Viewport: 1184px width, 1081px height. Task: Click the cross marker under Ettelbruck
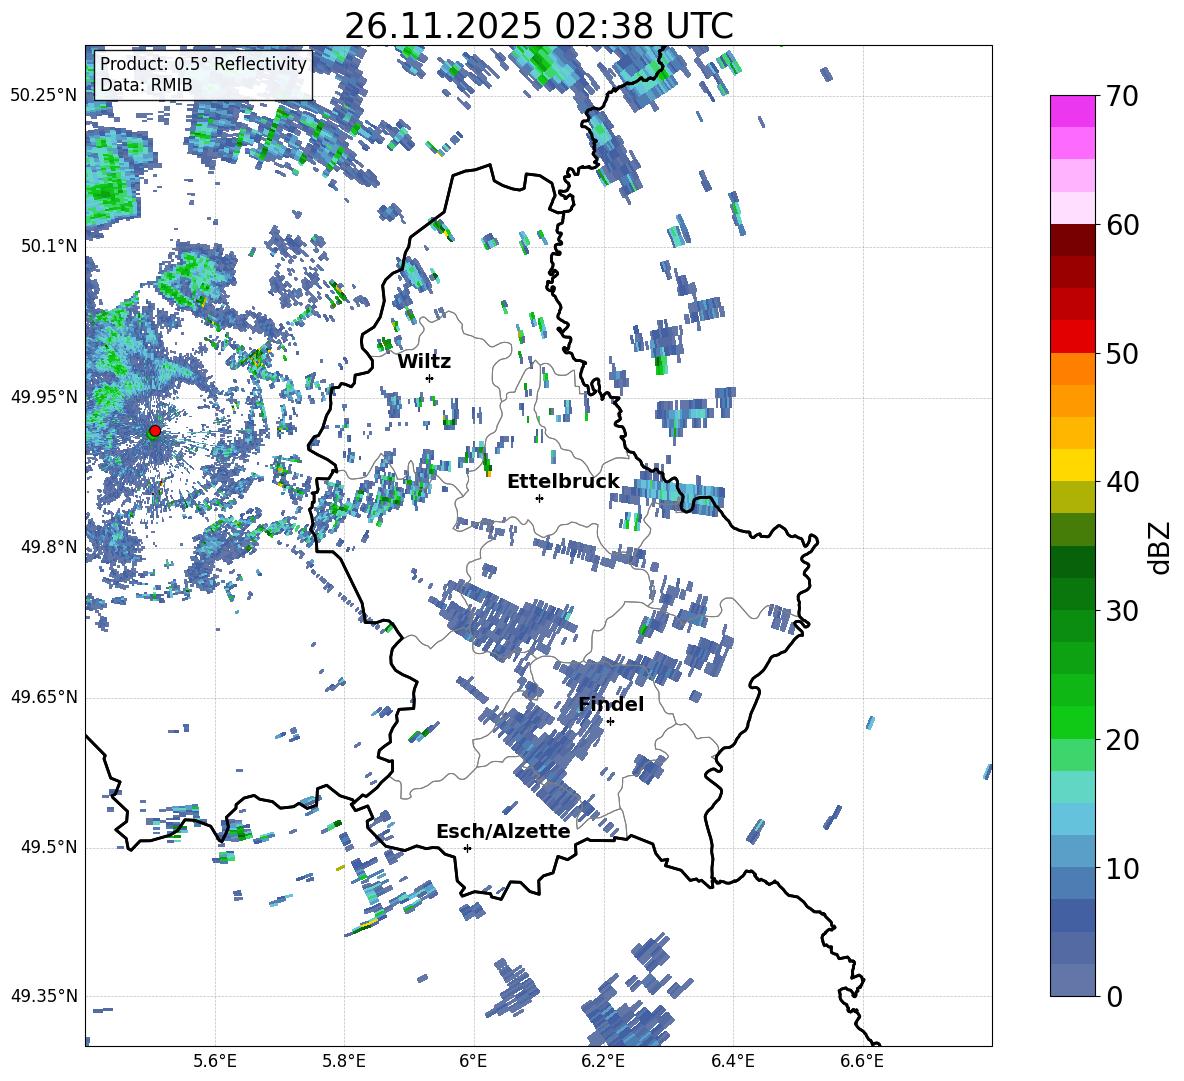539,498
